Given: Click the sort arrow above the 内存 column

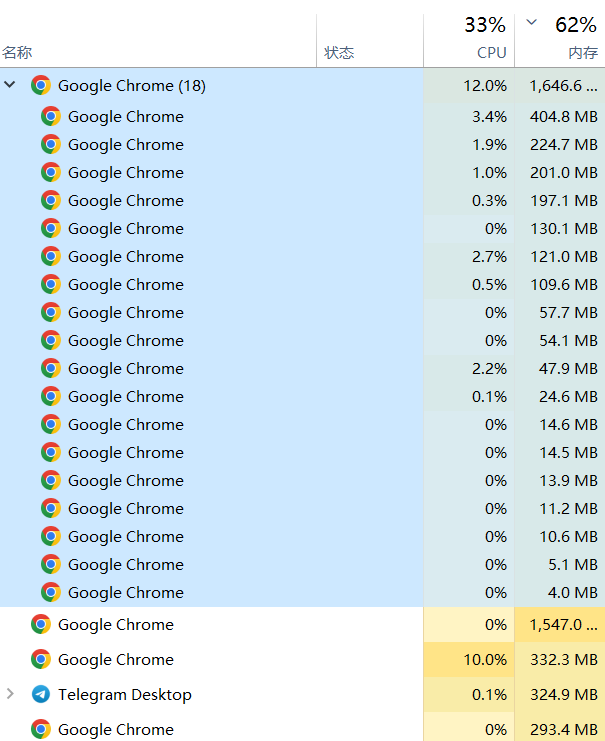Looking at the screenshot, I should pyautogui.click(x=531, y=23).
